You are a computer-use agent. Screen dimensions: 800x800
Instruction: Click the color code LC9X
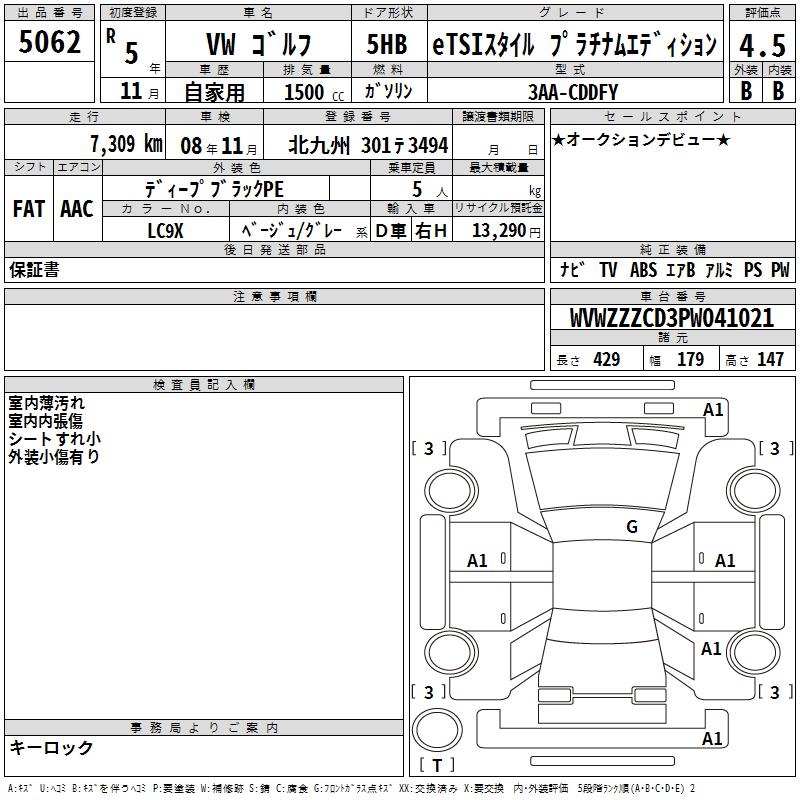pyautogui.click(x=167, y=231)
